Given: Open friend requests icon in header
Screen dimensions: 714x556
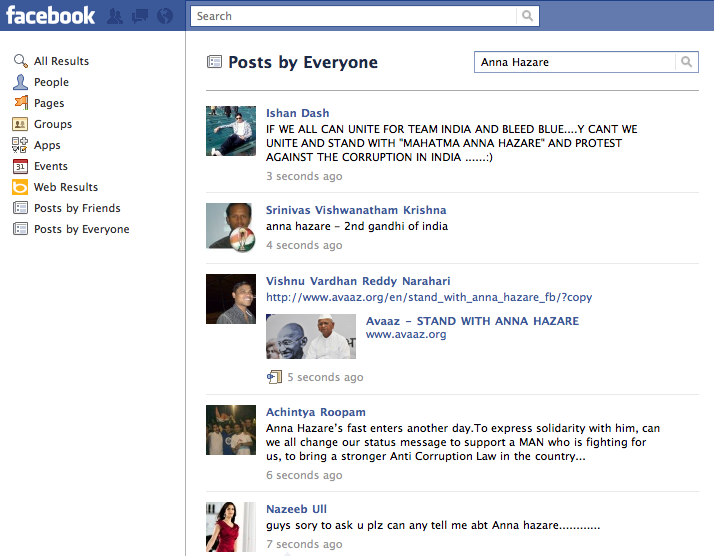Looking at the screenshot, I should (115, 16).
